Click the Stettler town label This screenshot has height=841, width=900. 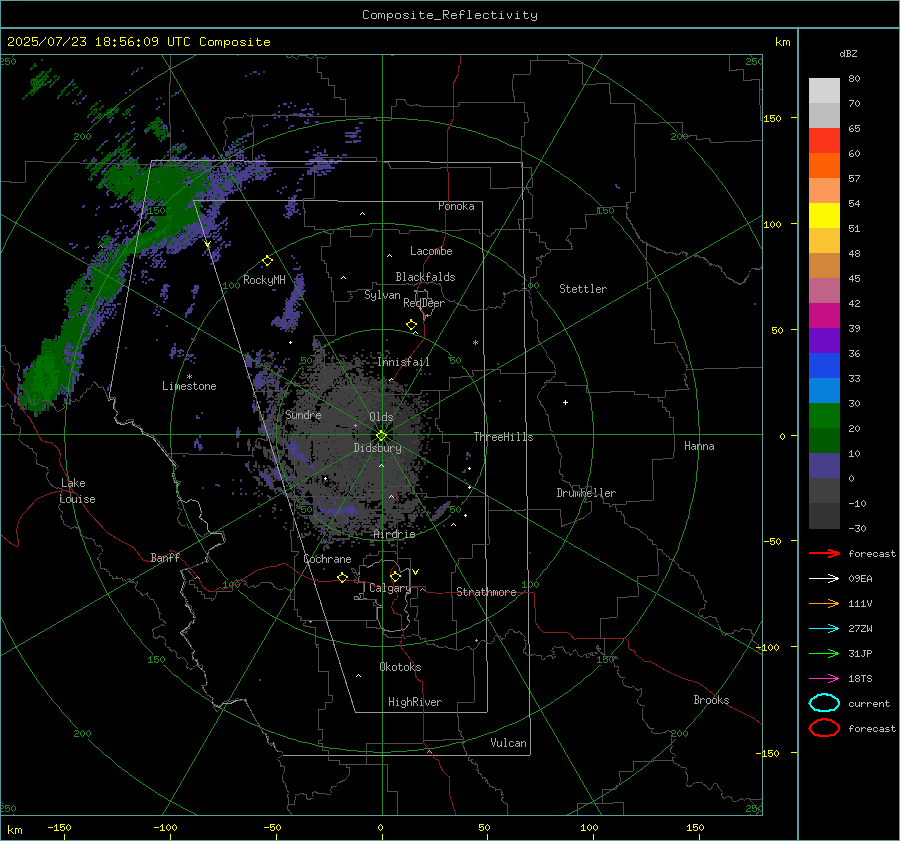click(x=583, y=289)
